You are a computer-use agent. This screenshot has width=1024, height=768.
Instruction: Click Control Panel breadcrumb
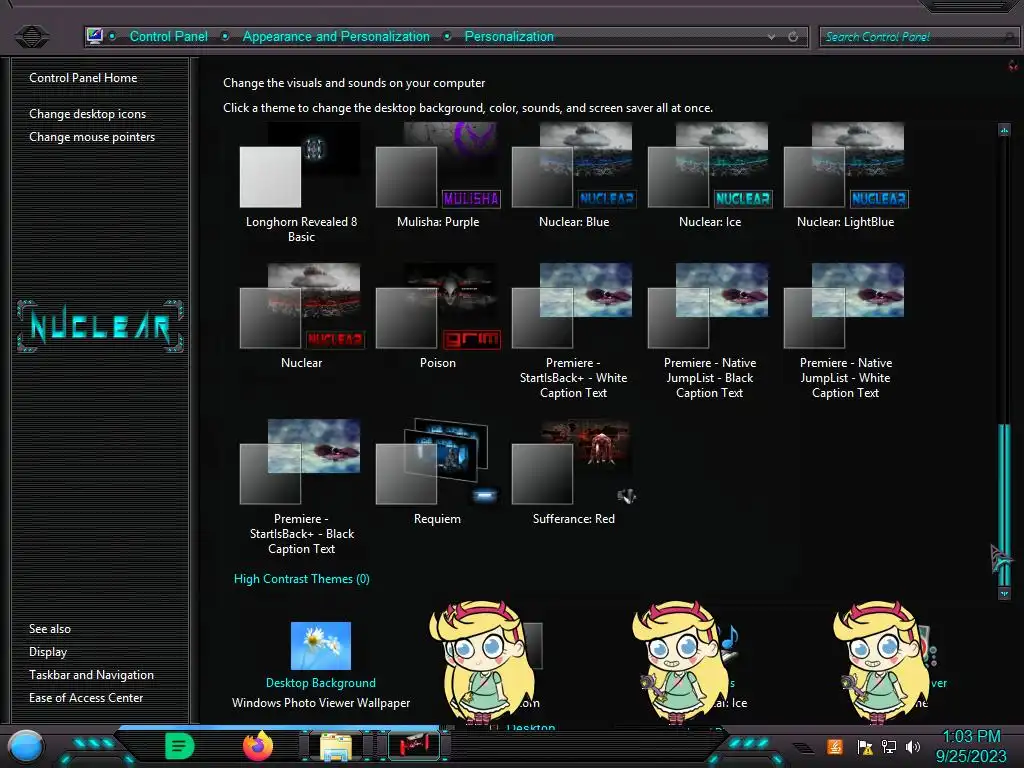point(168,37)
